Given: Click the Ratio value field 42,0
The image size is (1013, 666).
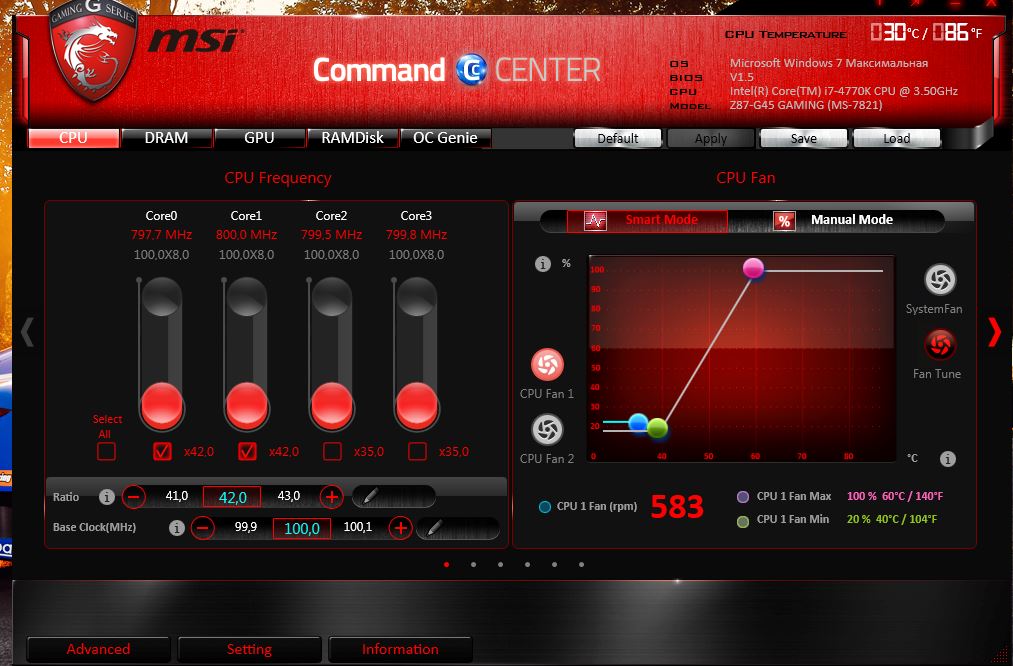Looking at the screenshot, I should [x=232, y=497].
